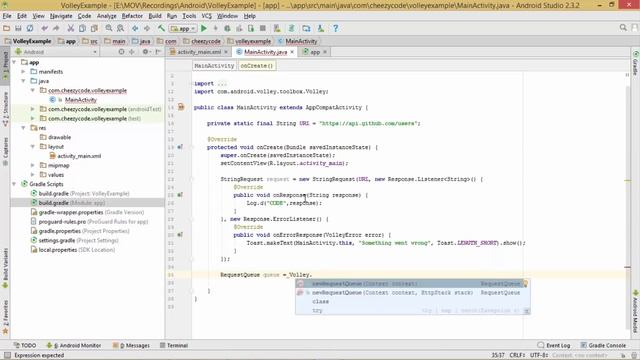The height and width of the screenshot is (360, 640).
Task: Click the Save All floppy icon
Action: (18, 28)
